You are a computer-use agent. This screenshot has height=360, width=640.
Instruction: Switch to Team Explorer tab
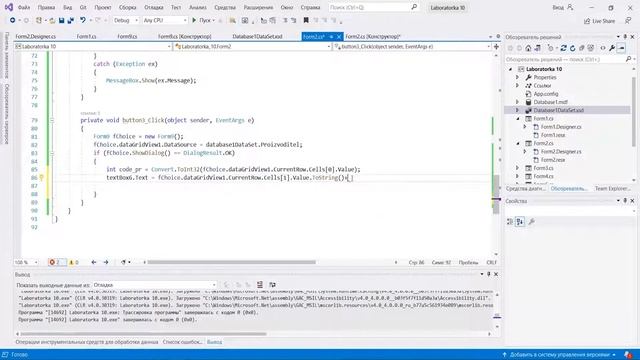point(612,189)
